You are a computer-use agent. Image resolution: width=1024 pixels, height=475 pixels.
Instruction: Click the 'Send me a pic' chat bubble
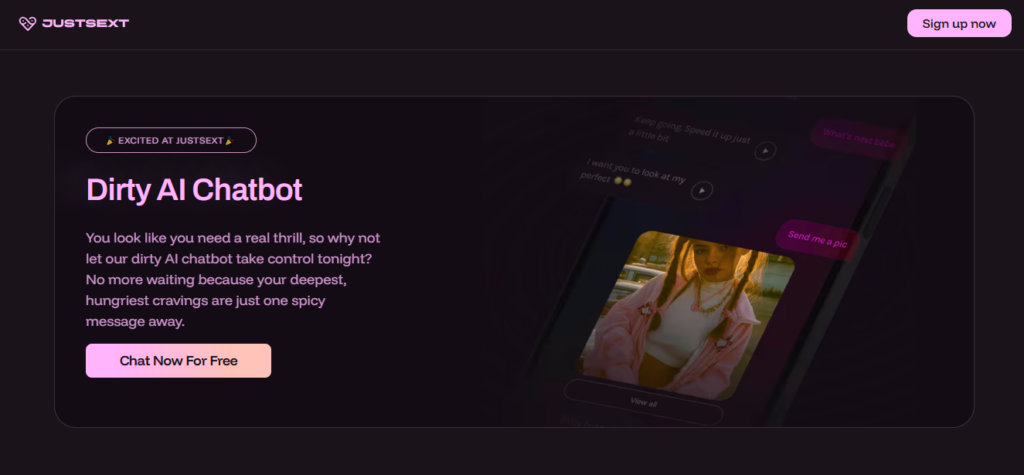pos(817,239)
